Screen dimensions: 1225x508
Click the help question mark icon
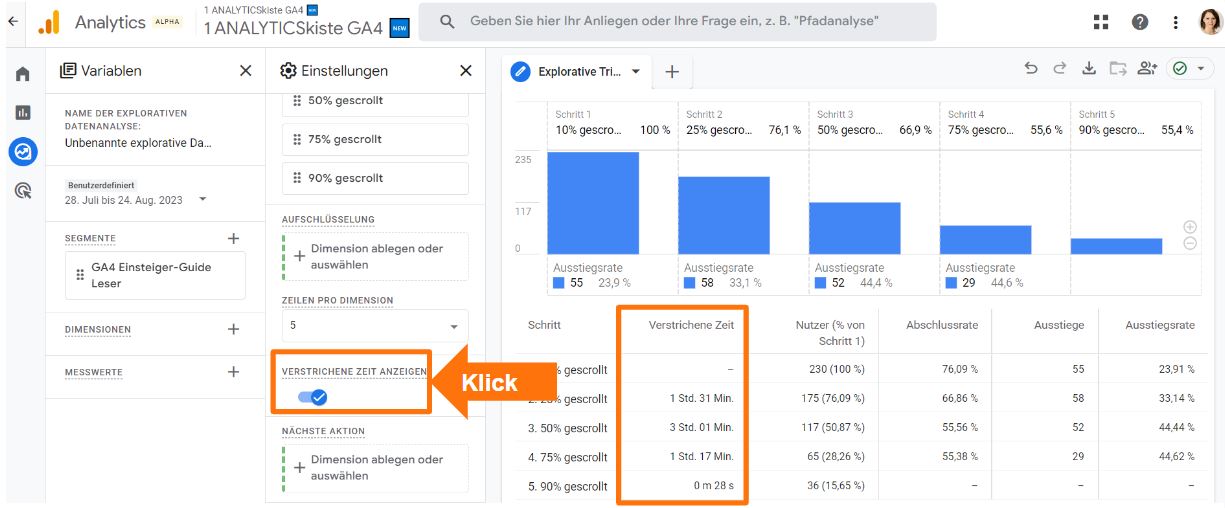click(x=1139, y=22)
